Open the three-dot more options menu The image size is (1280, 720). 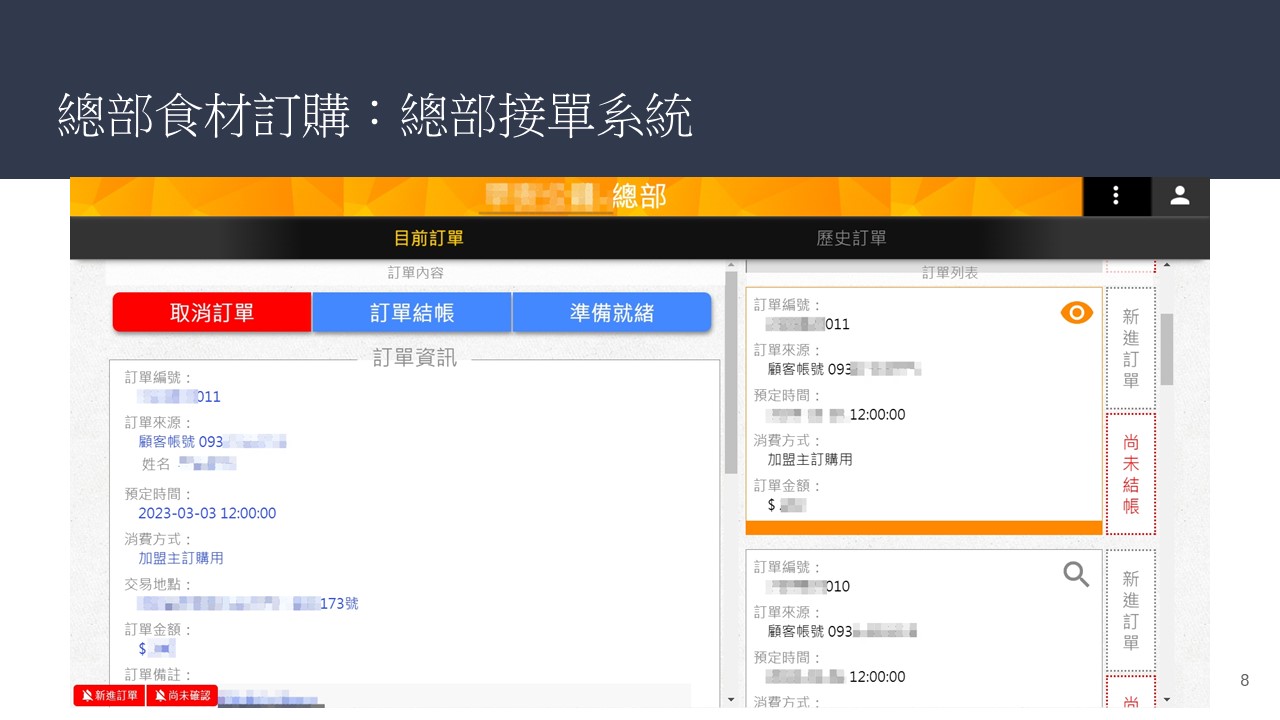point(1116,196)
